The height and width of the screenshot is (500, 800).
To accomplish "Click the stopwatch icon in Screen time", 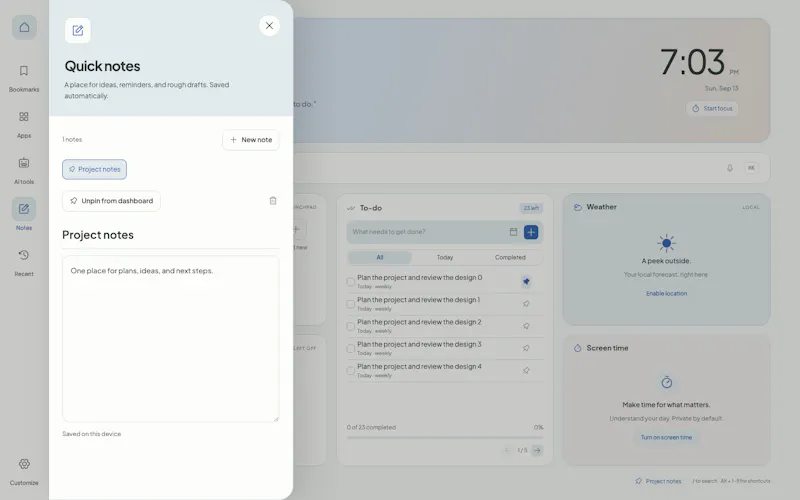I will pos(666,382).
